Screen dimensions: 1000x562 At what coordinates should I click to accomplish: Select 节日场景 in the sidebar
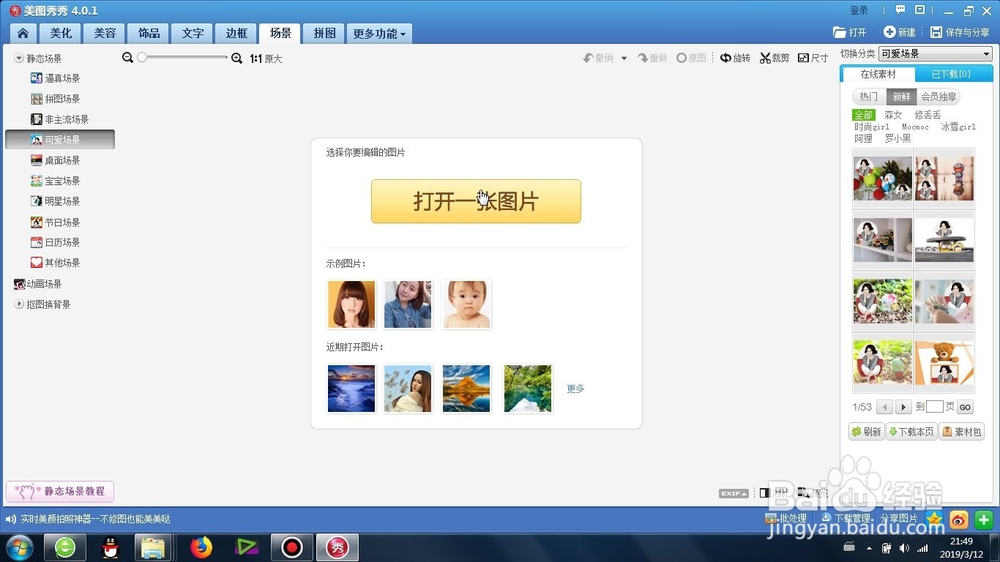(x=55, y=222)
